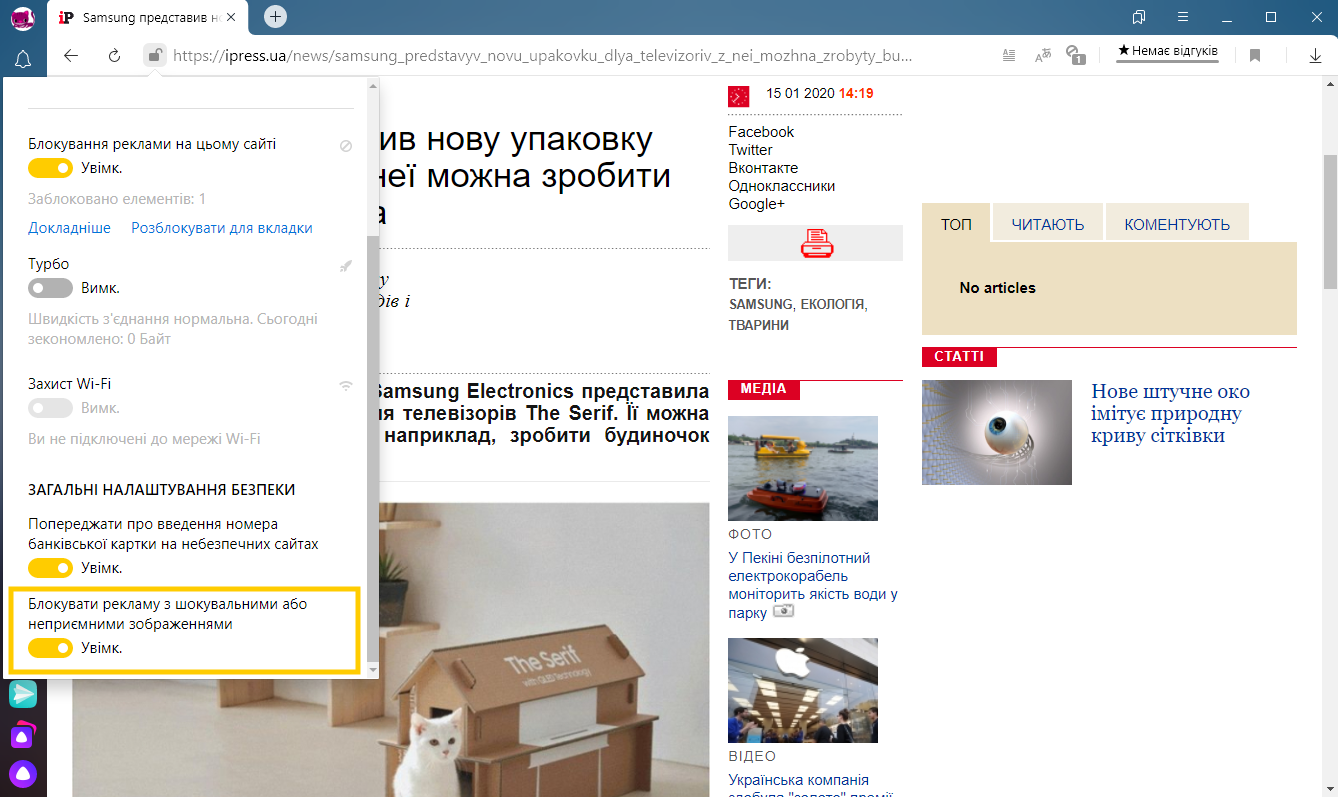This screenshot has height=797, width=1338.
Task: Open the notifications bell in the sidebar
Action: (x=22, y=59)
